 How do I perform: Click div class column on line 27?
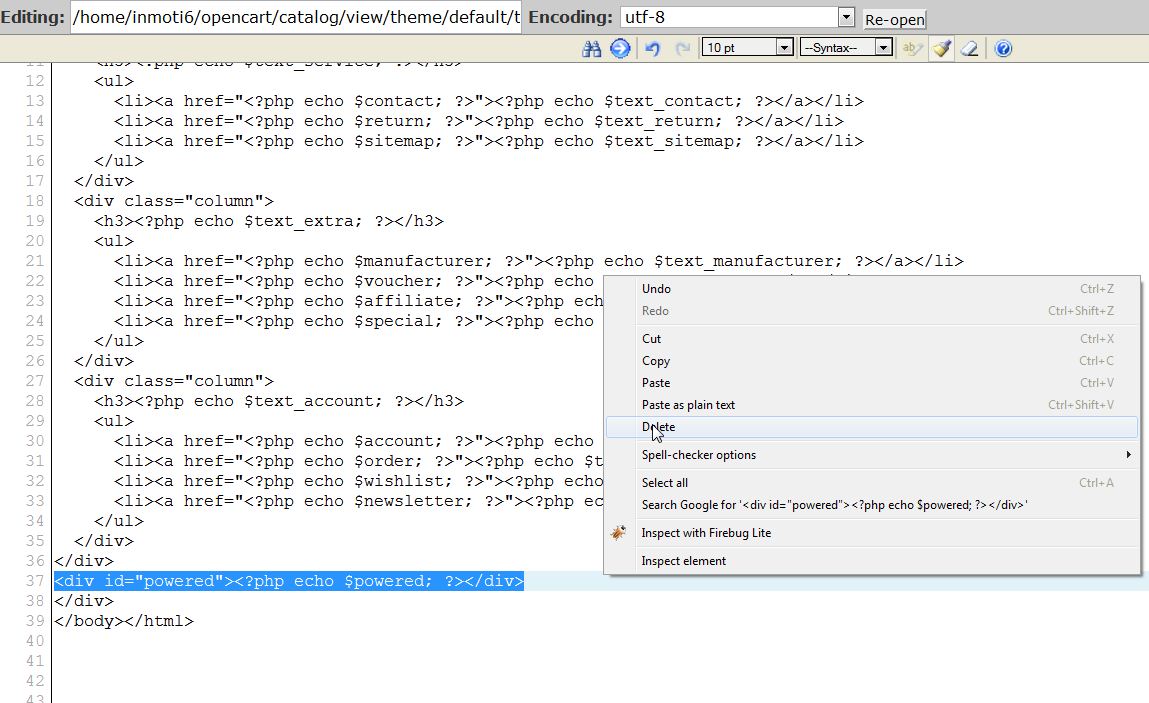(x=174, y=381)
